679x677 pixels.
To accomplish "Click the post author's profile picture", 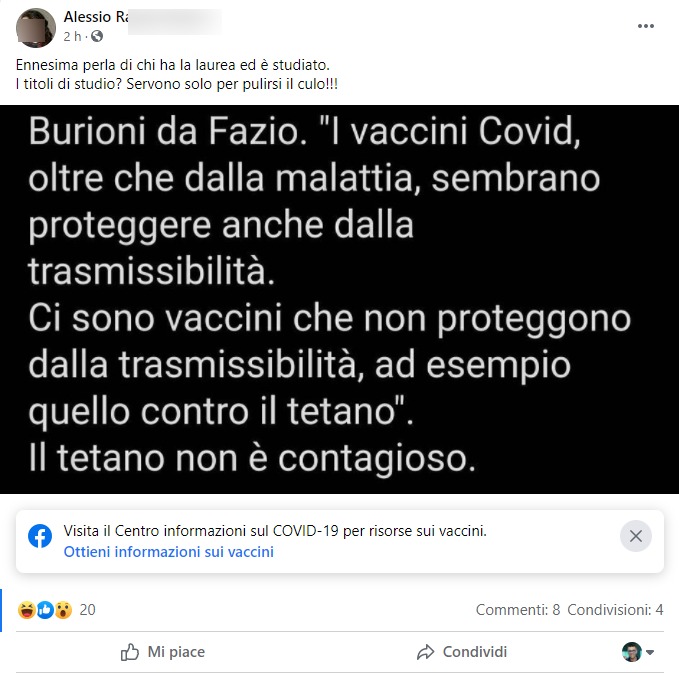I will pyautogui.click(x=36, y=28).
